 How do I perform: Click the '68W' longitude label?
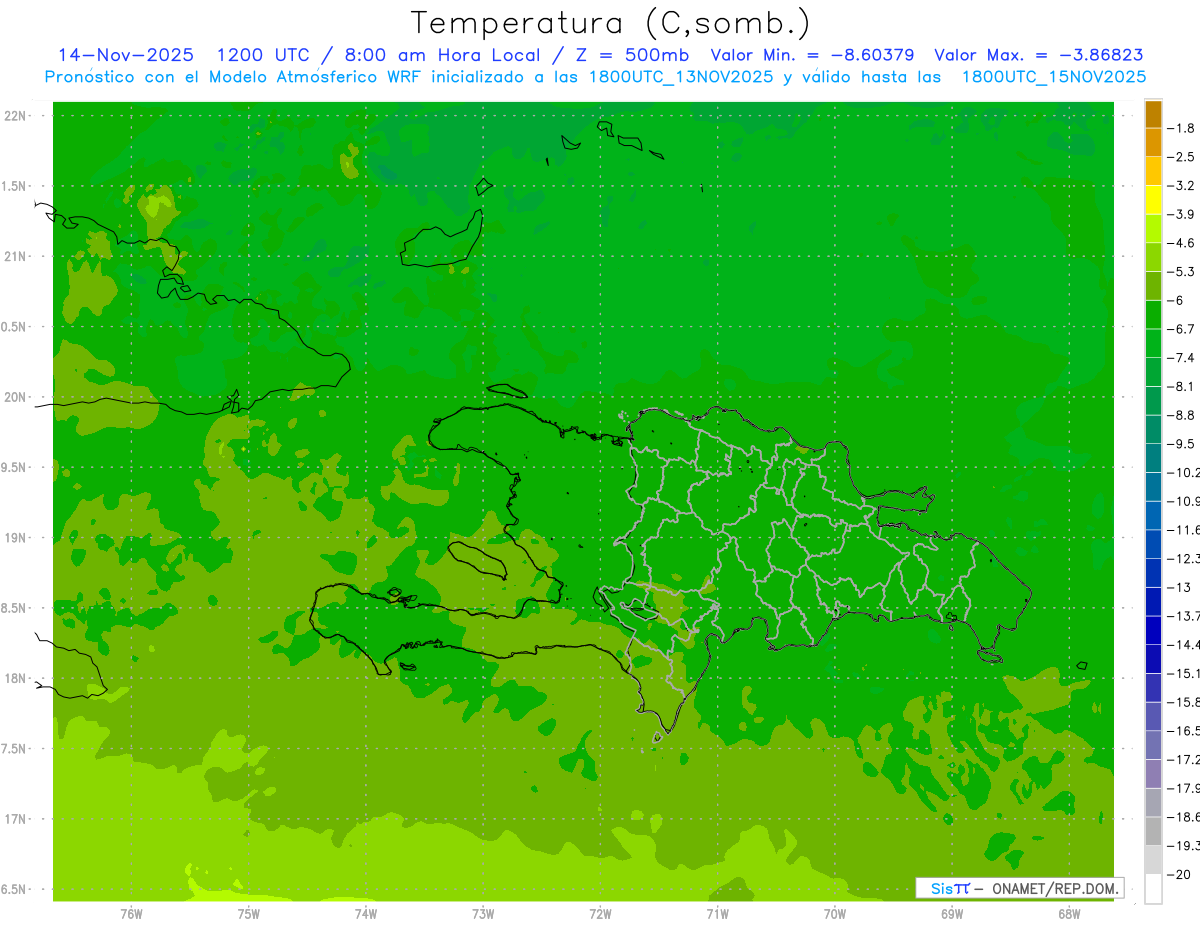pyautogui.click(x=1069, y=914)
